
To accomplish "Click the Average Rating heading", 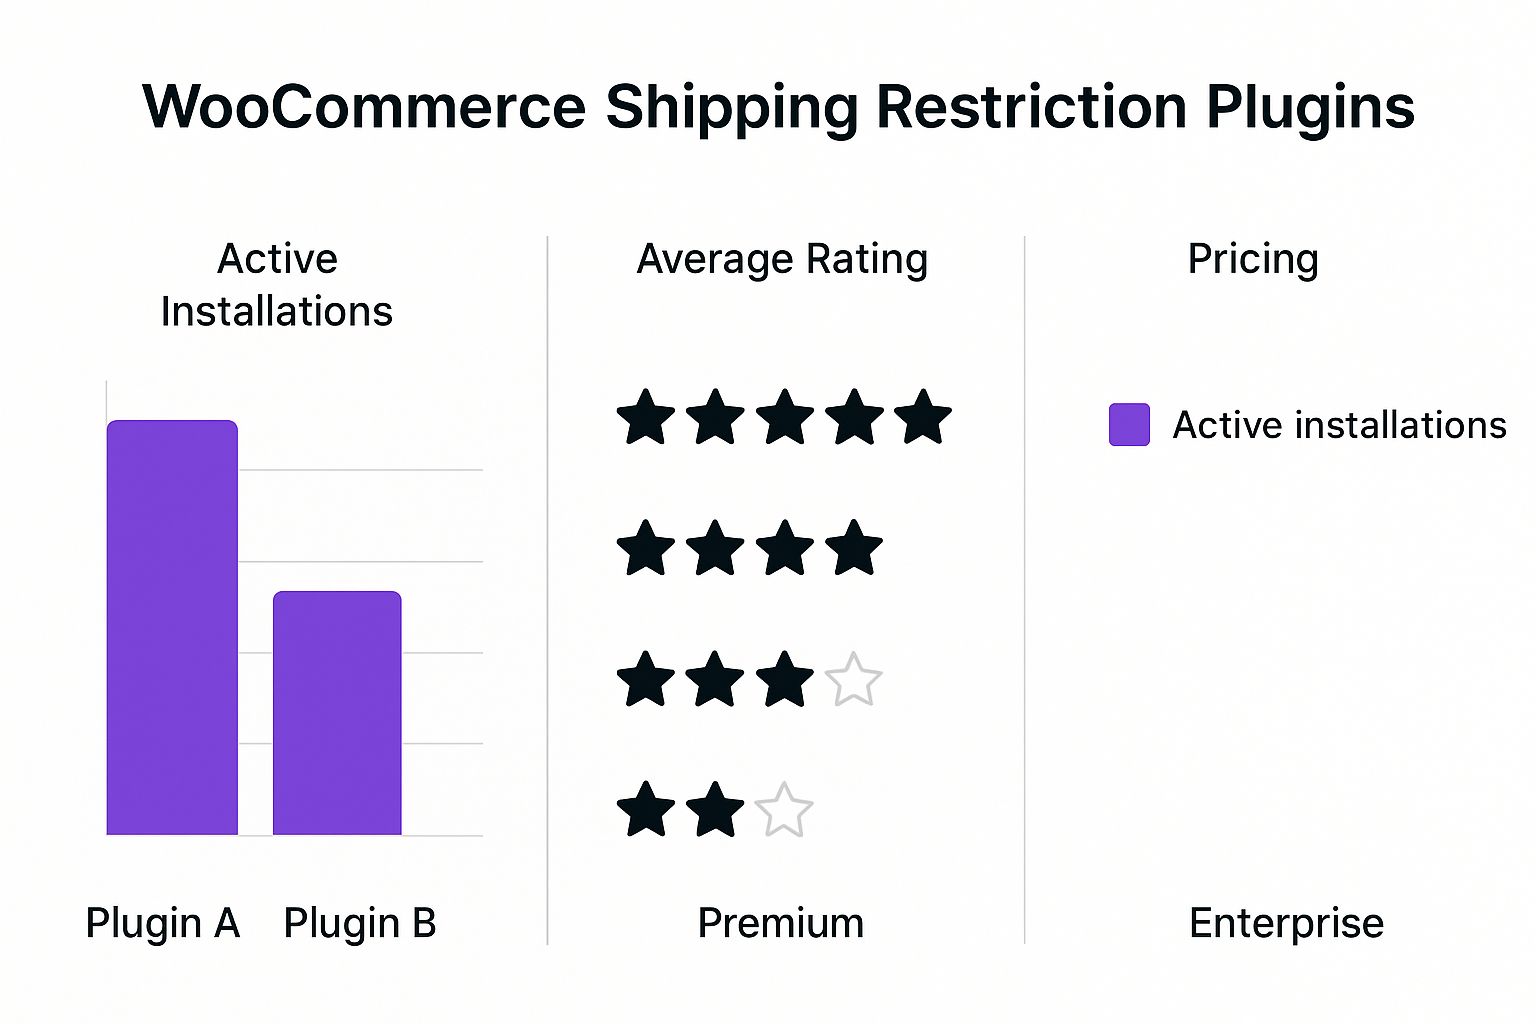I will point(783,260).
